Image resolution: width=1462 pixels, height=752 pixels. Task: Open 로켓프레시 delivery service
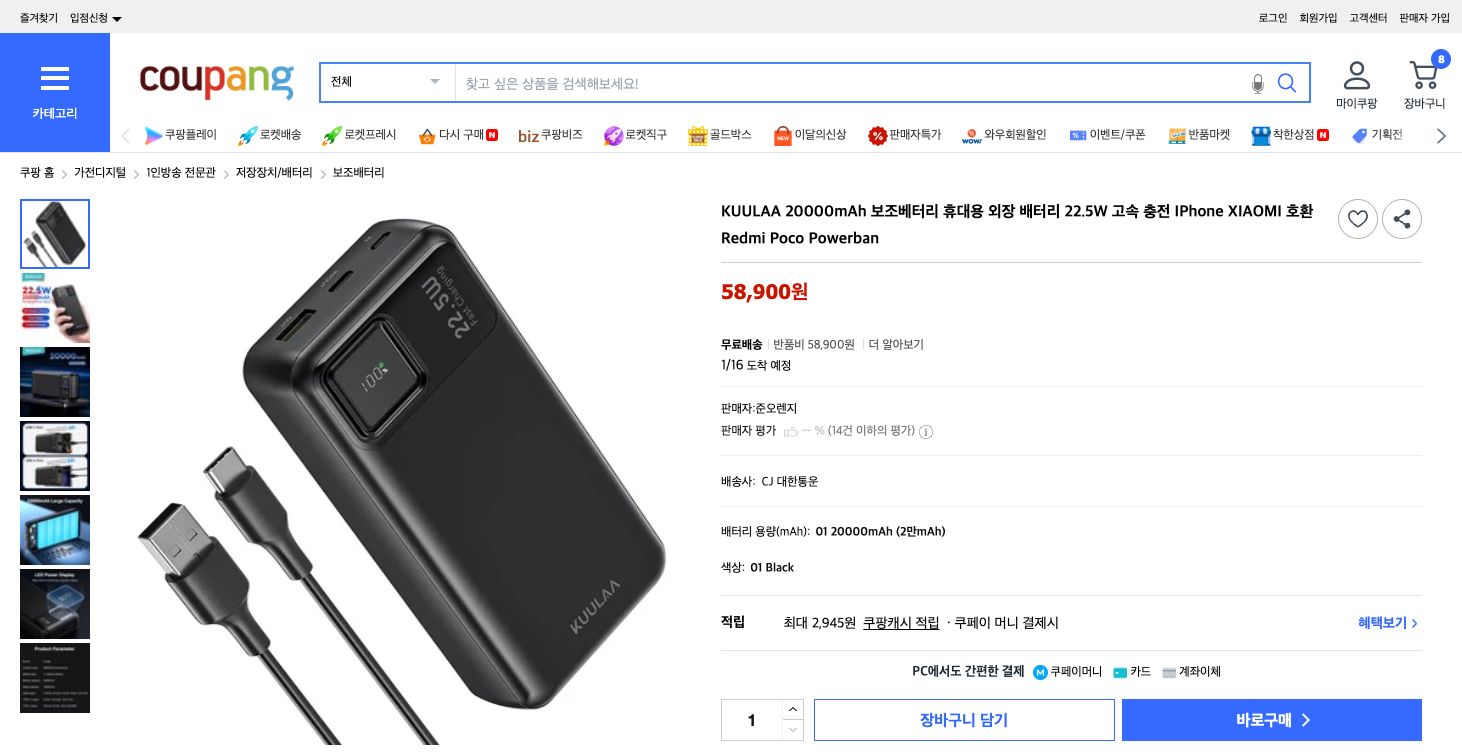(331, 135)
